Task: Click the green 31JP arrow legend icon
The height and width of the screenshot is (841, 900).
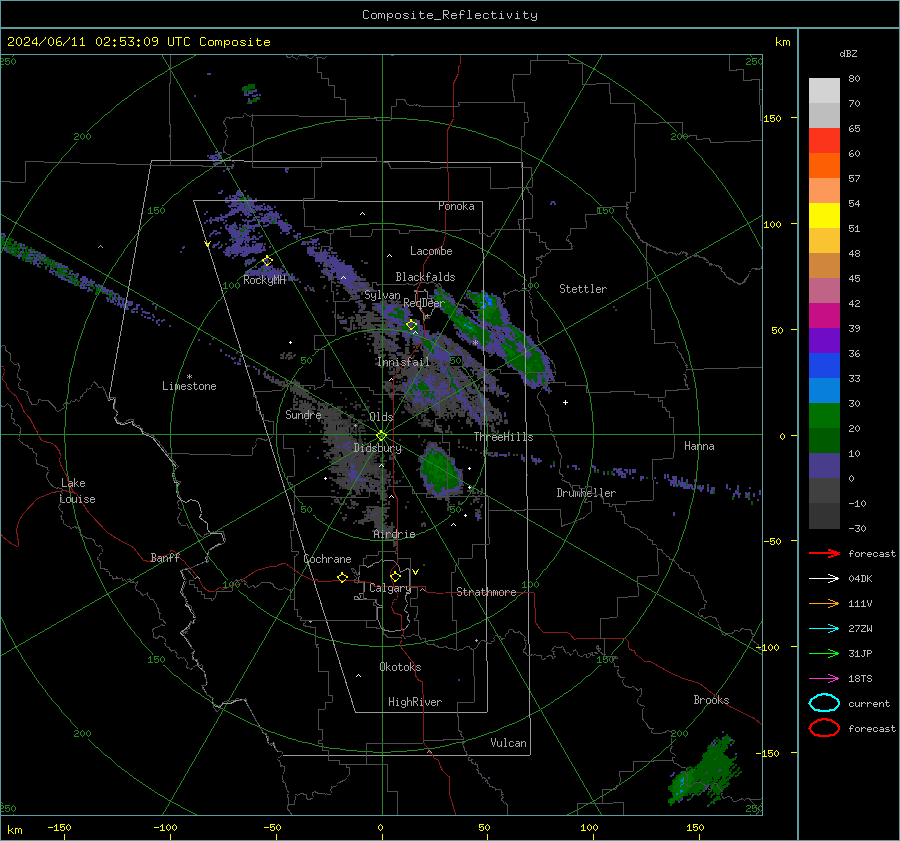Action: tap(824, 653)
